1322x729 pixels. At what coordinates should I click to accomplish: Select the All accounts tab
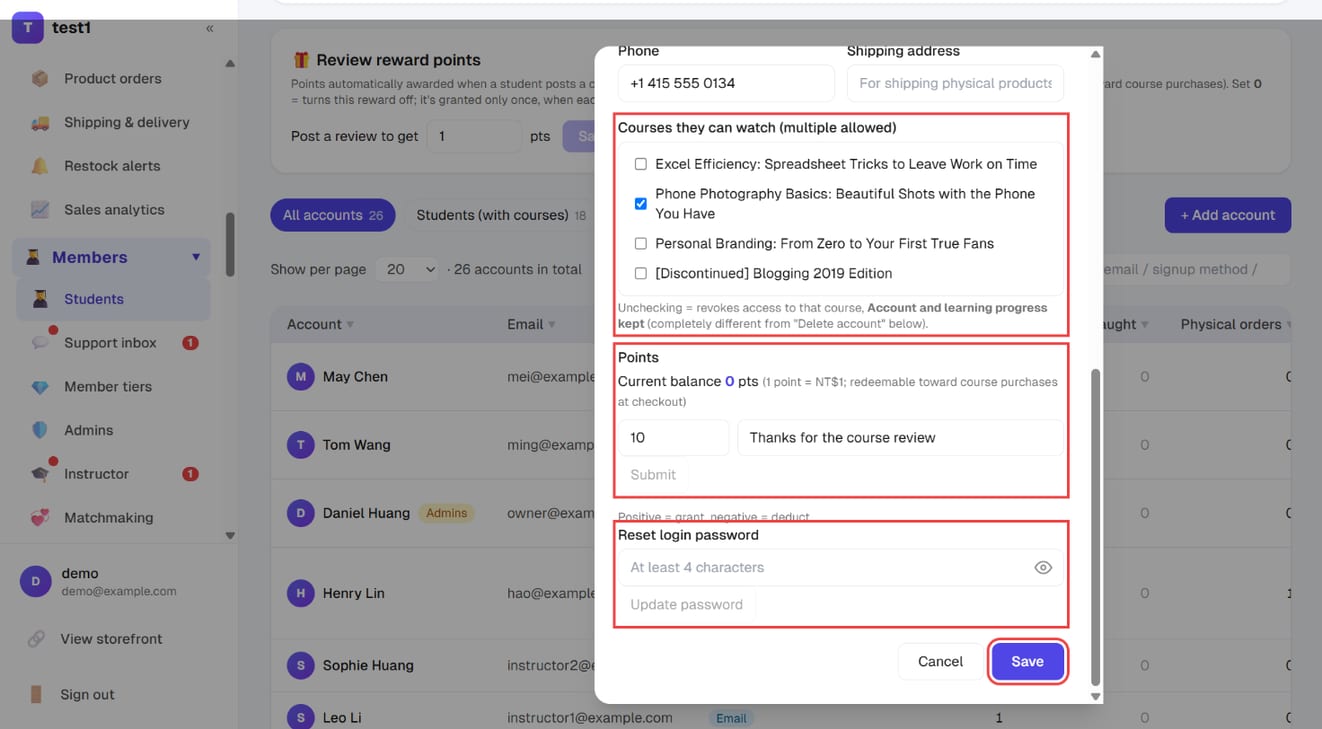pos(333,215)
